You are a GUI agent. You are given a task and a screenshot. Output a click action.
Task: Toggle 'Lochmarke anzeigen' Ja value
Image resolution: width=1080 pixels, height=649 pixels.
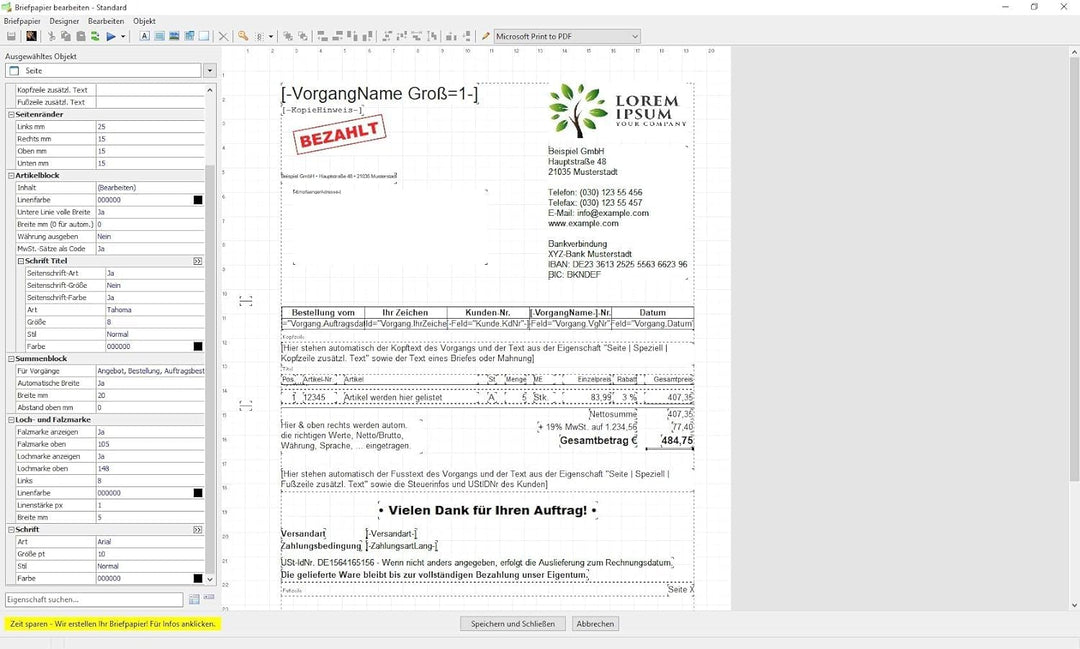150,456
